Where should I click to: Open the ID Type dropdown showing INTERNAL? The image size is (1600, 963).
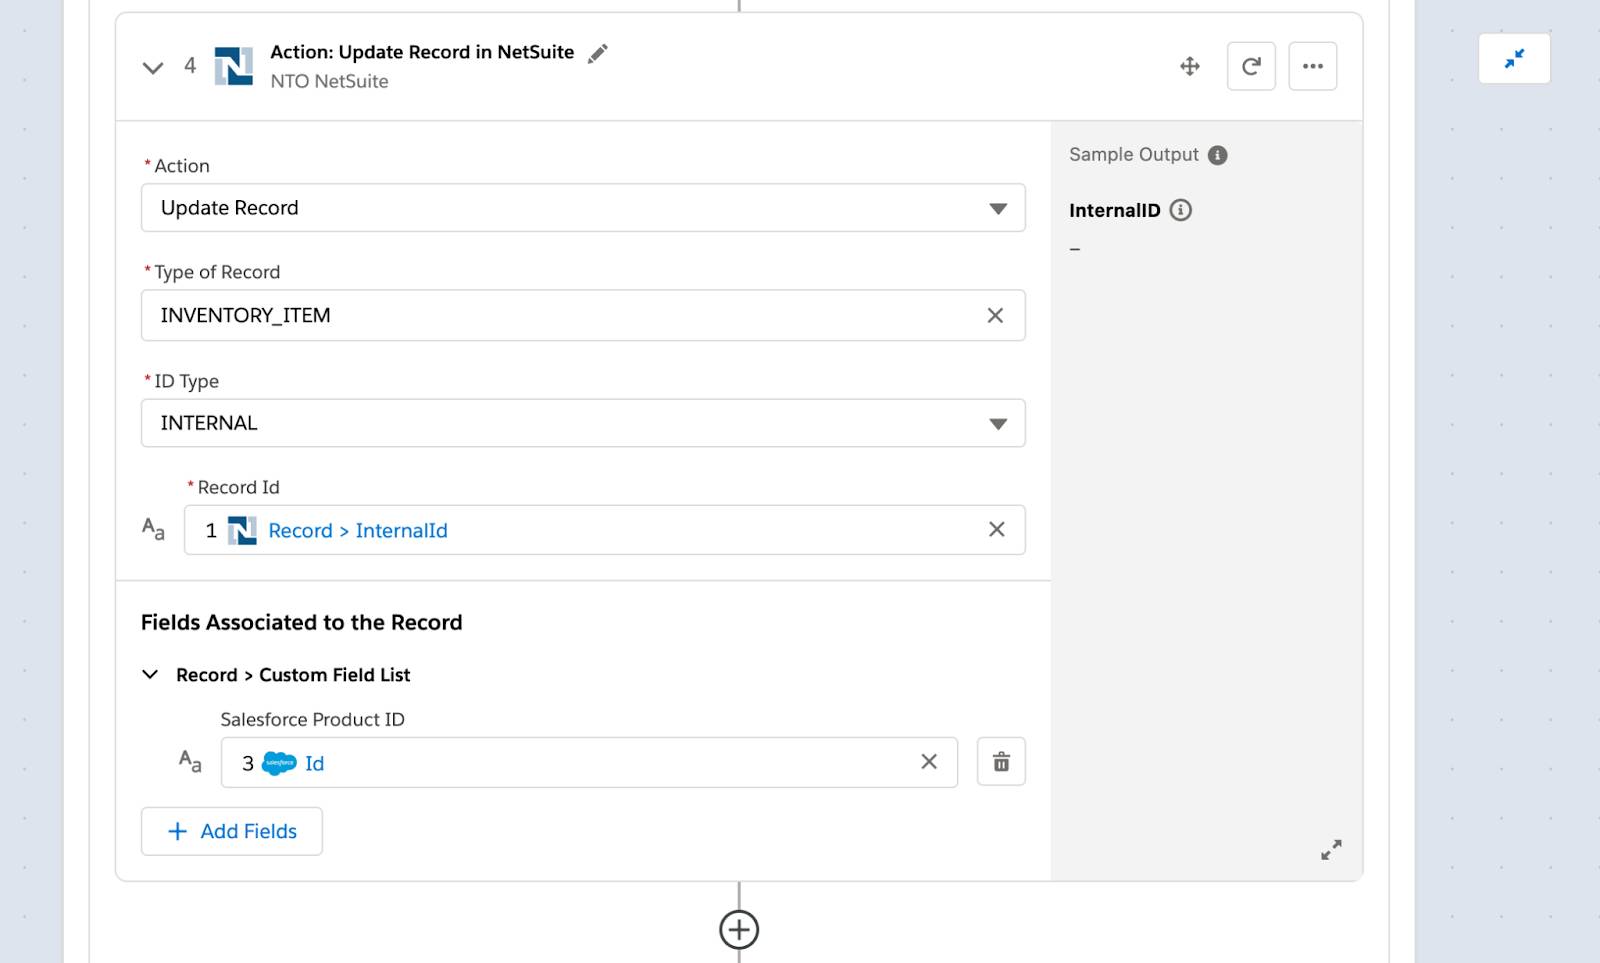(583, 423)
